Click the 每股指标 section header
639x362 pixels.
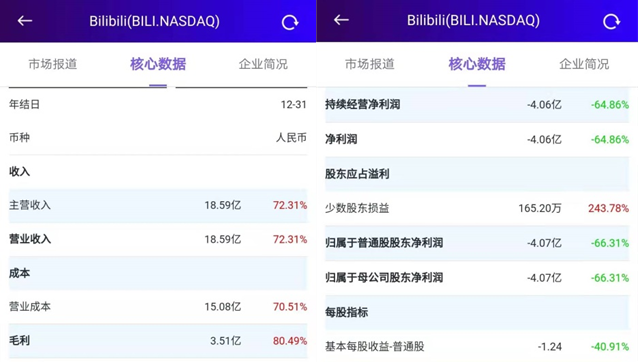(x=346, y=312)
